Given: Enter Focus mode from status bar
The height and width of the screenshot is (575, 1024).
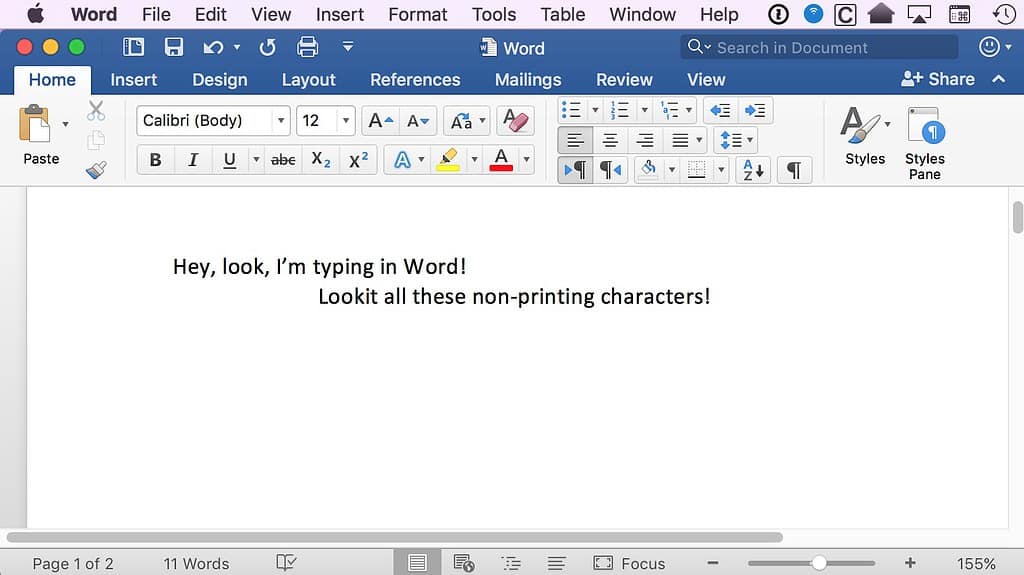Looking at the screenshot, I should tap(629, 564).
